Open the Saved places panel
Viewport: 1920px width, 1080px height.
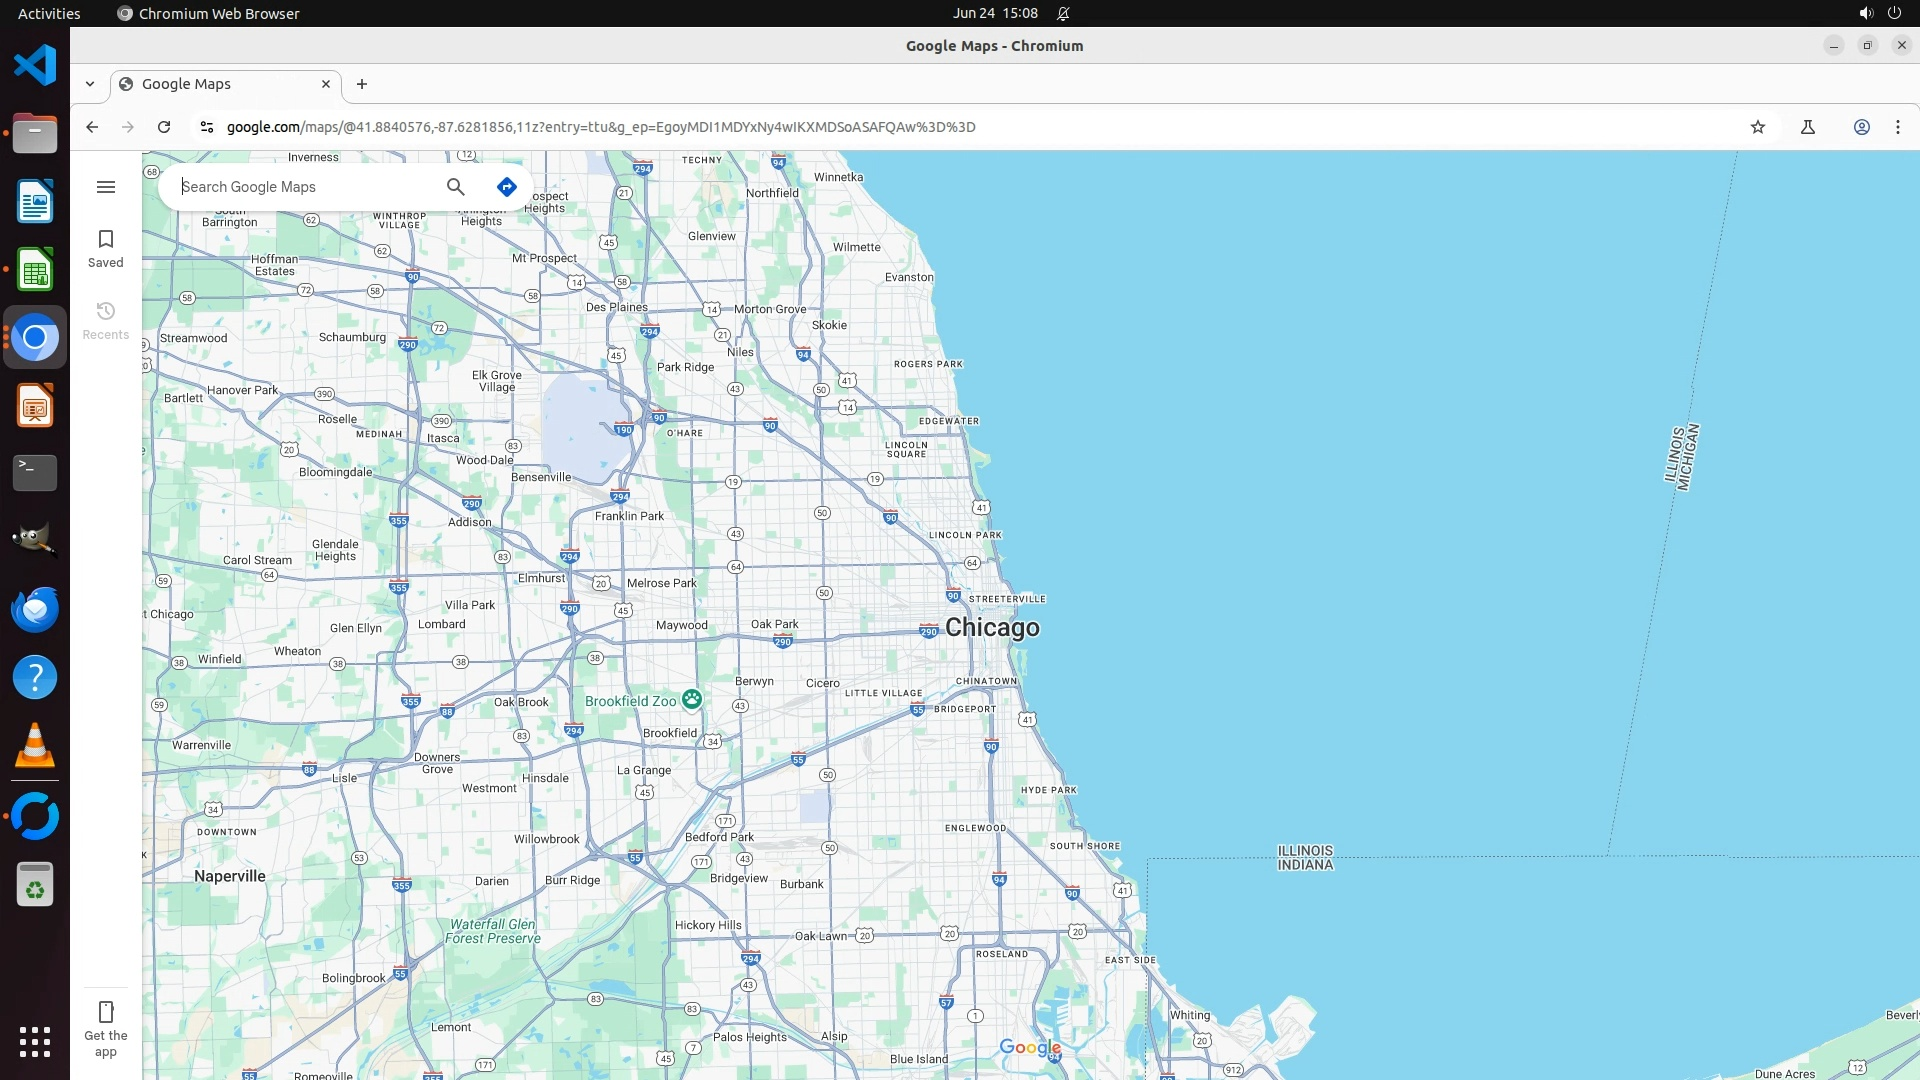[106, 248]
